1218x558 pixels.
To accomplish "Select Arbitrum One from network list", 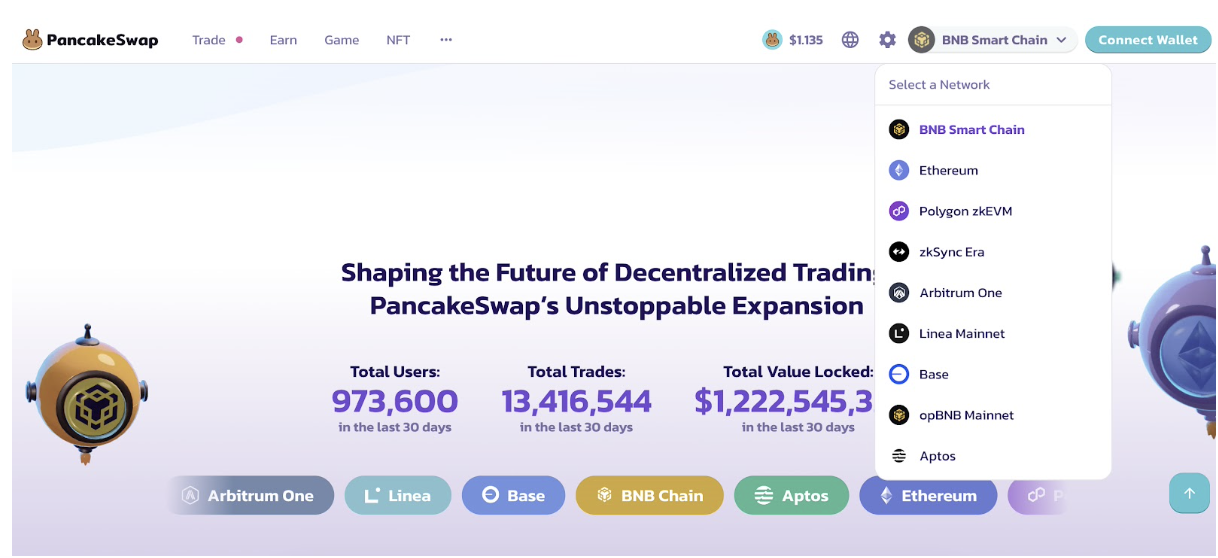I will pos(993,293).
